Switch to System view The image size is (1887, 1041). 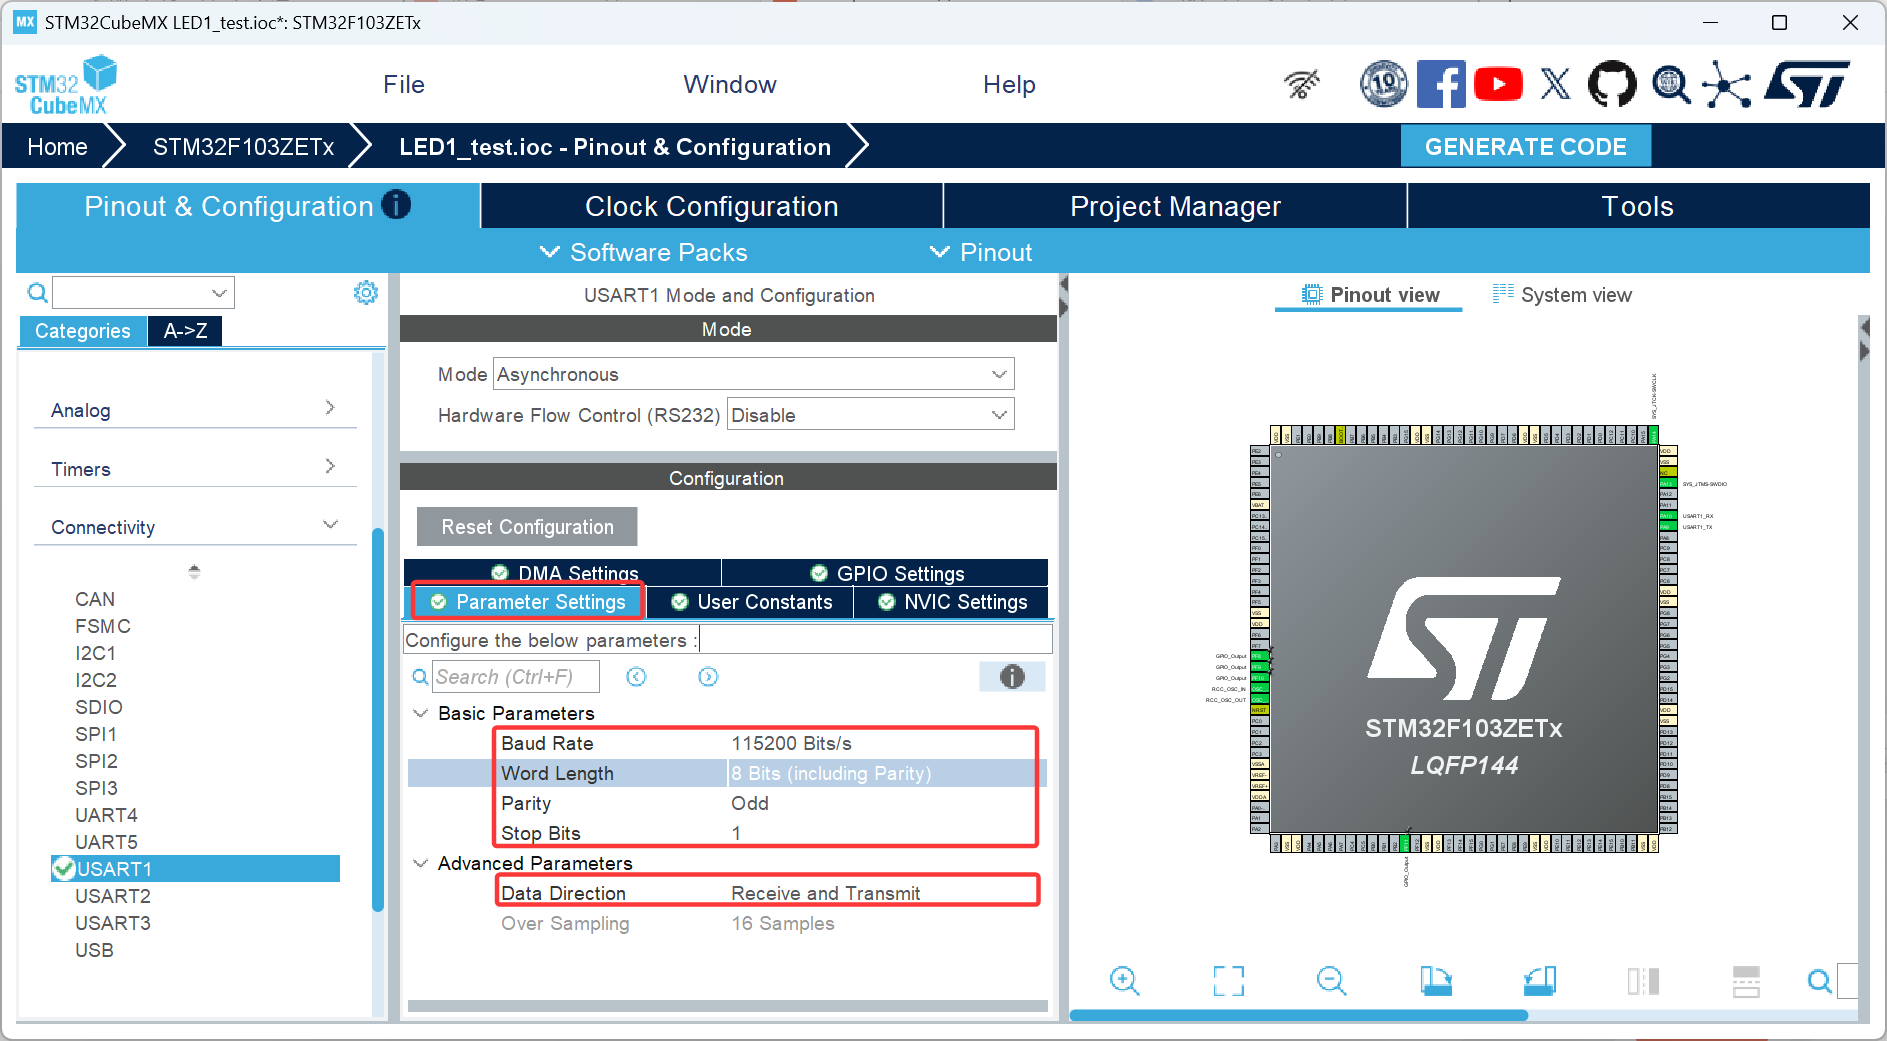coord(1562,295)
